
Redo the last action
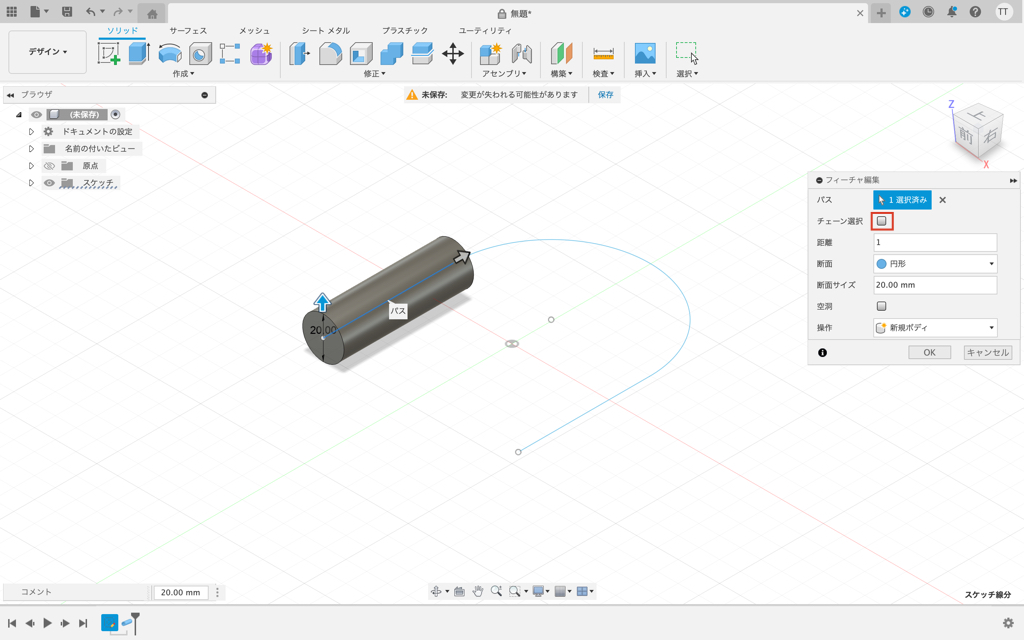click(x=118, y=12)
